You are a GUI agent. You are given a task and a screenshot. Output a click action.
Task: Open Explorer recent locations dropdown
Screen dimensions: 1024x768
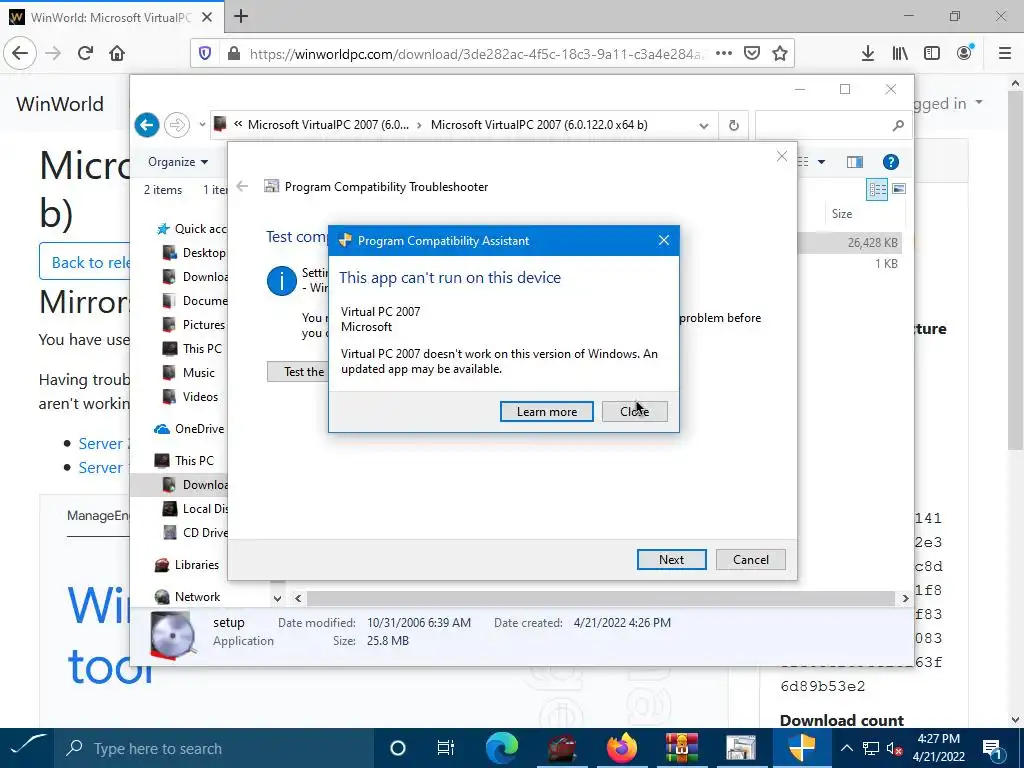click(x=202, y=125)
